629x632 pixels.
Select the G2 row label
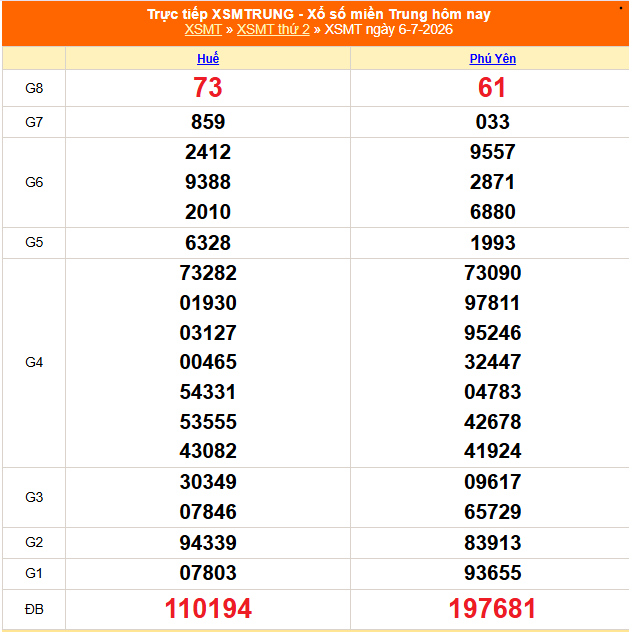click(34, 542)
